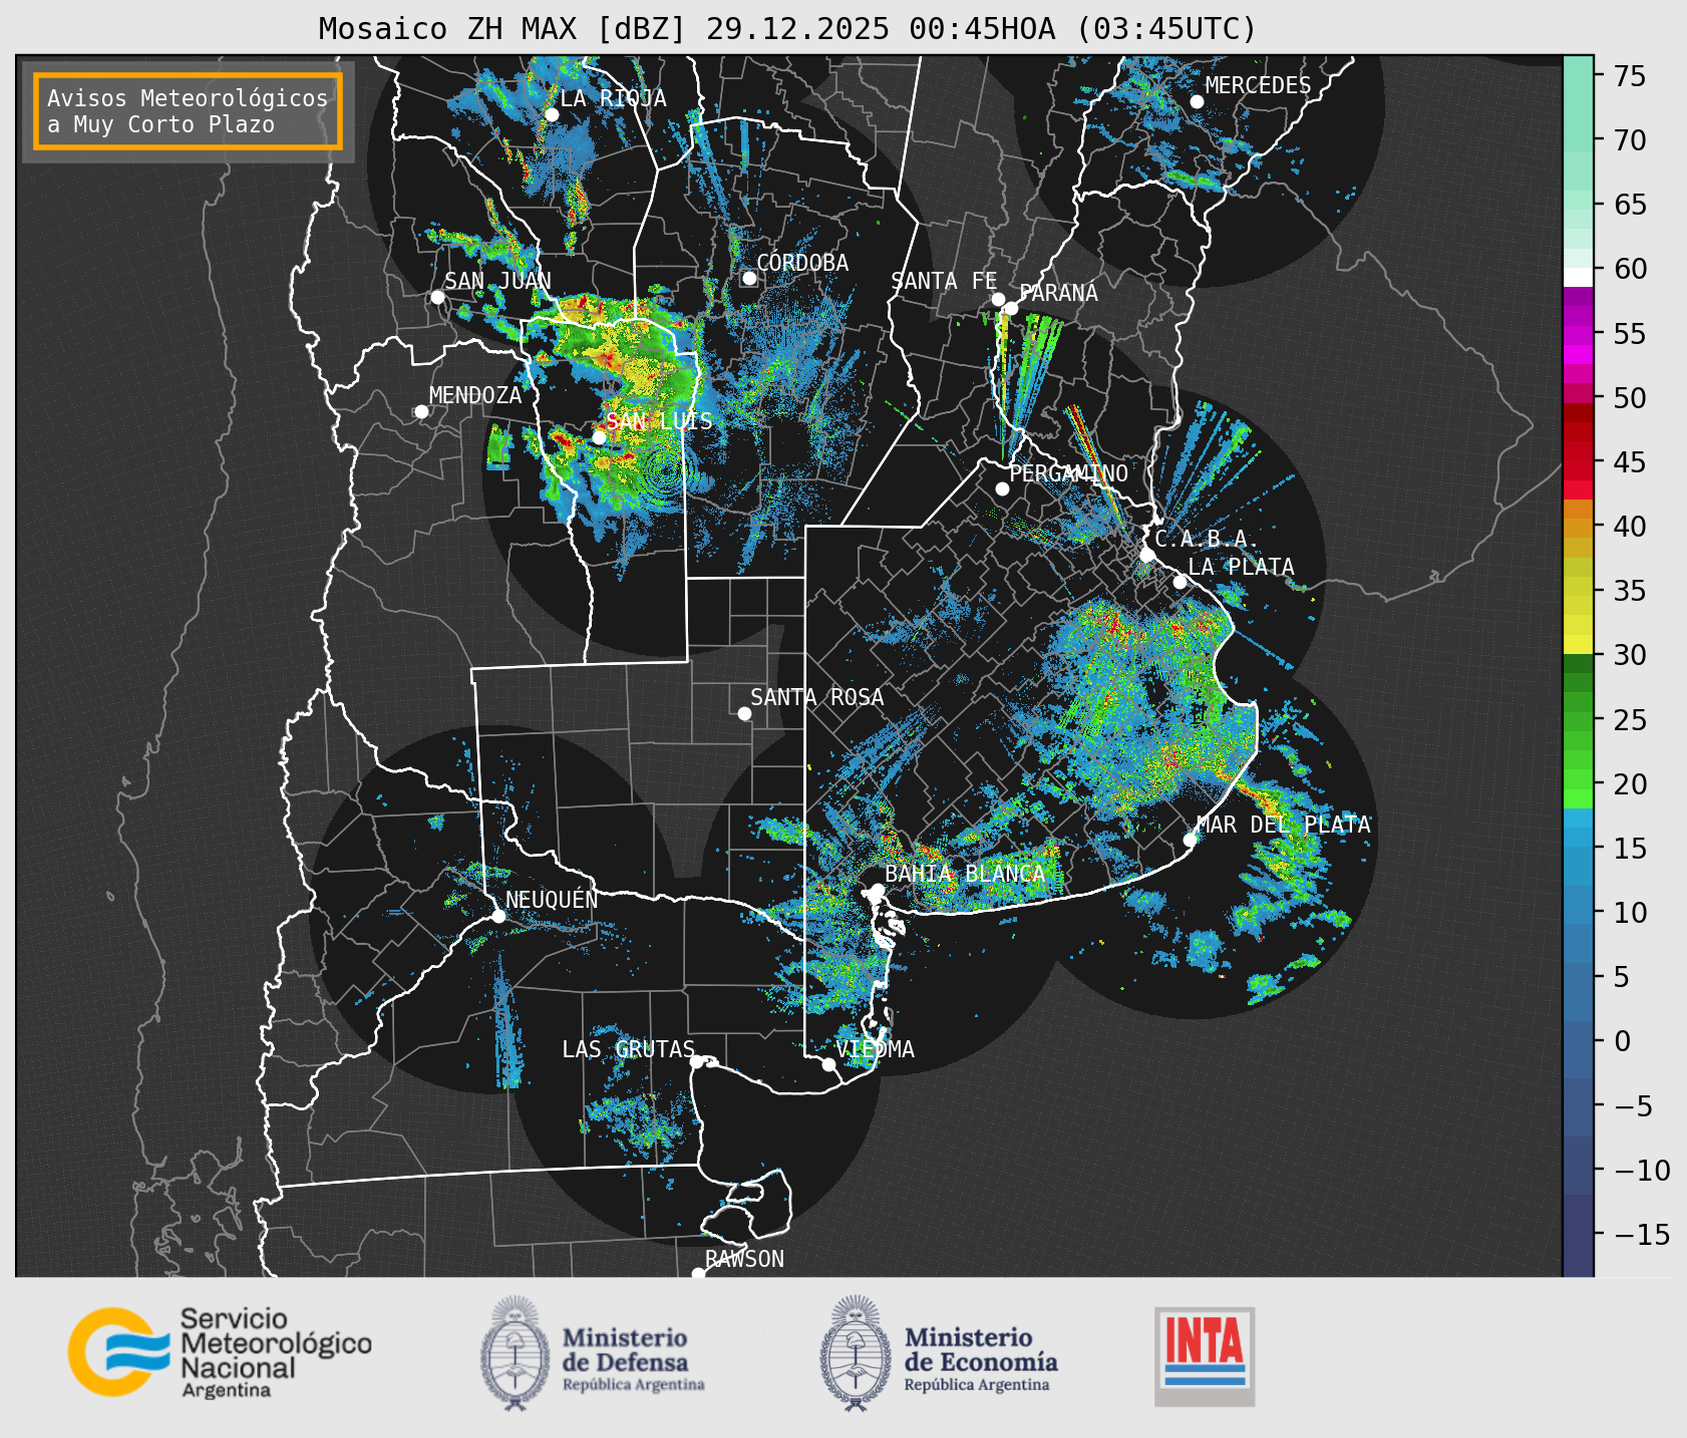Click the Rawson city marker dot

[698, 1273]
